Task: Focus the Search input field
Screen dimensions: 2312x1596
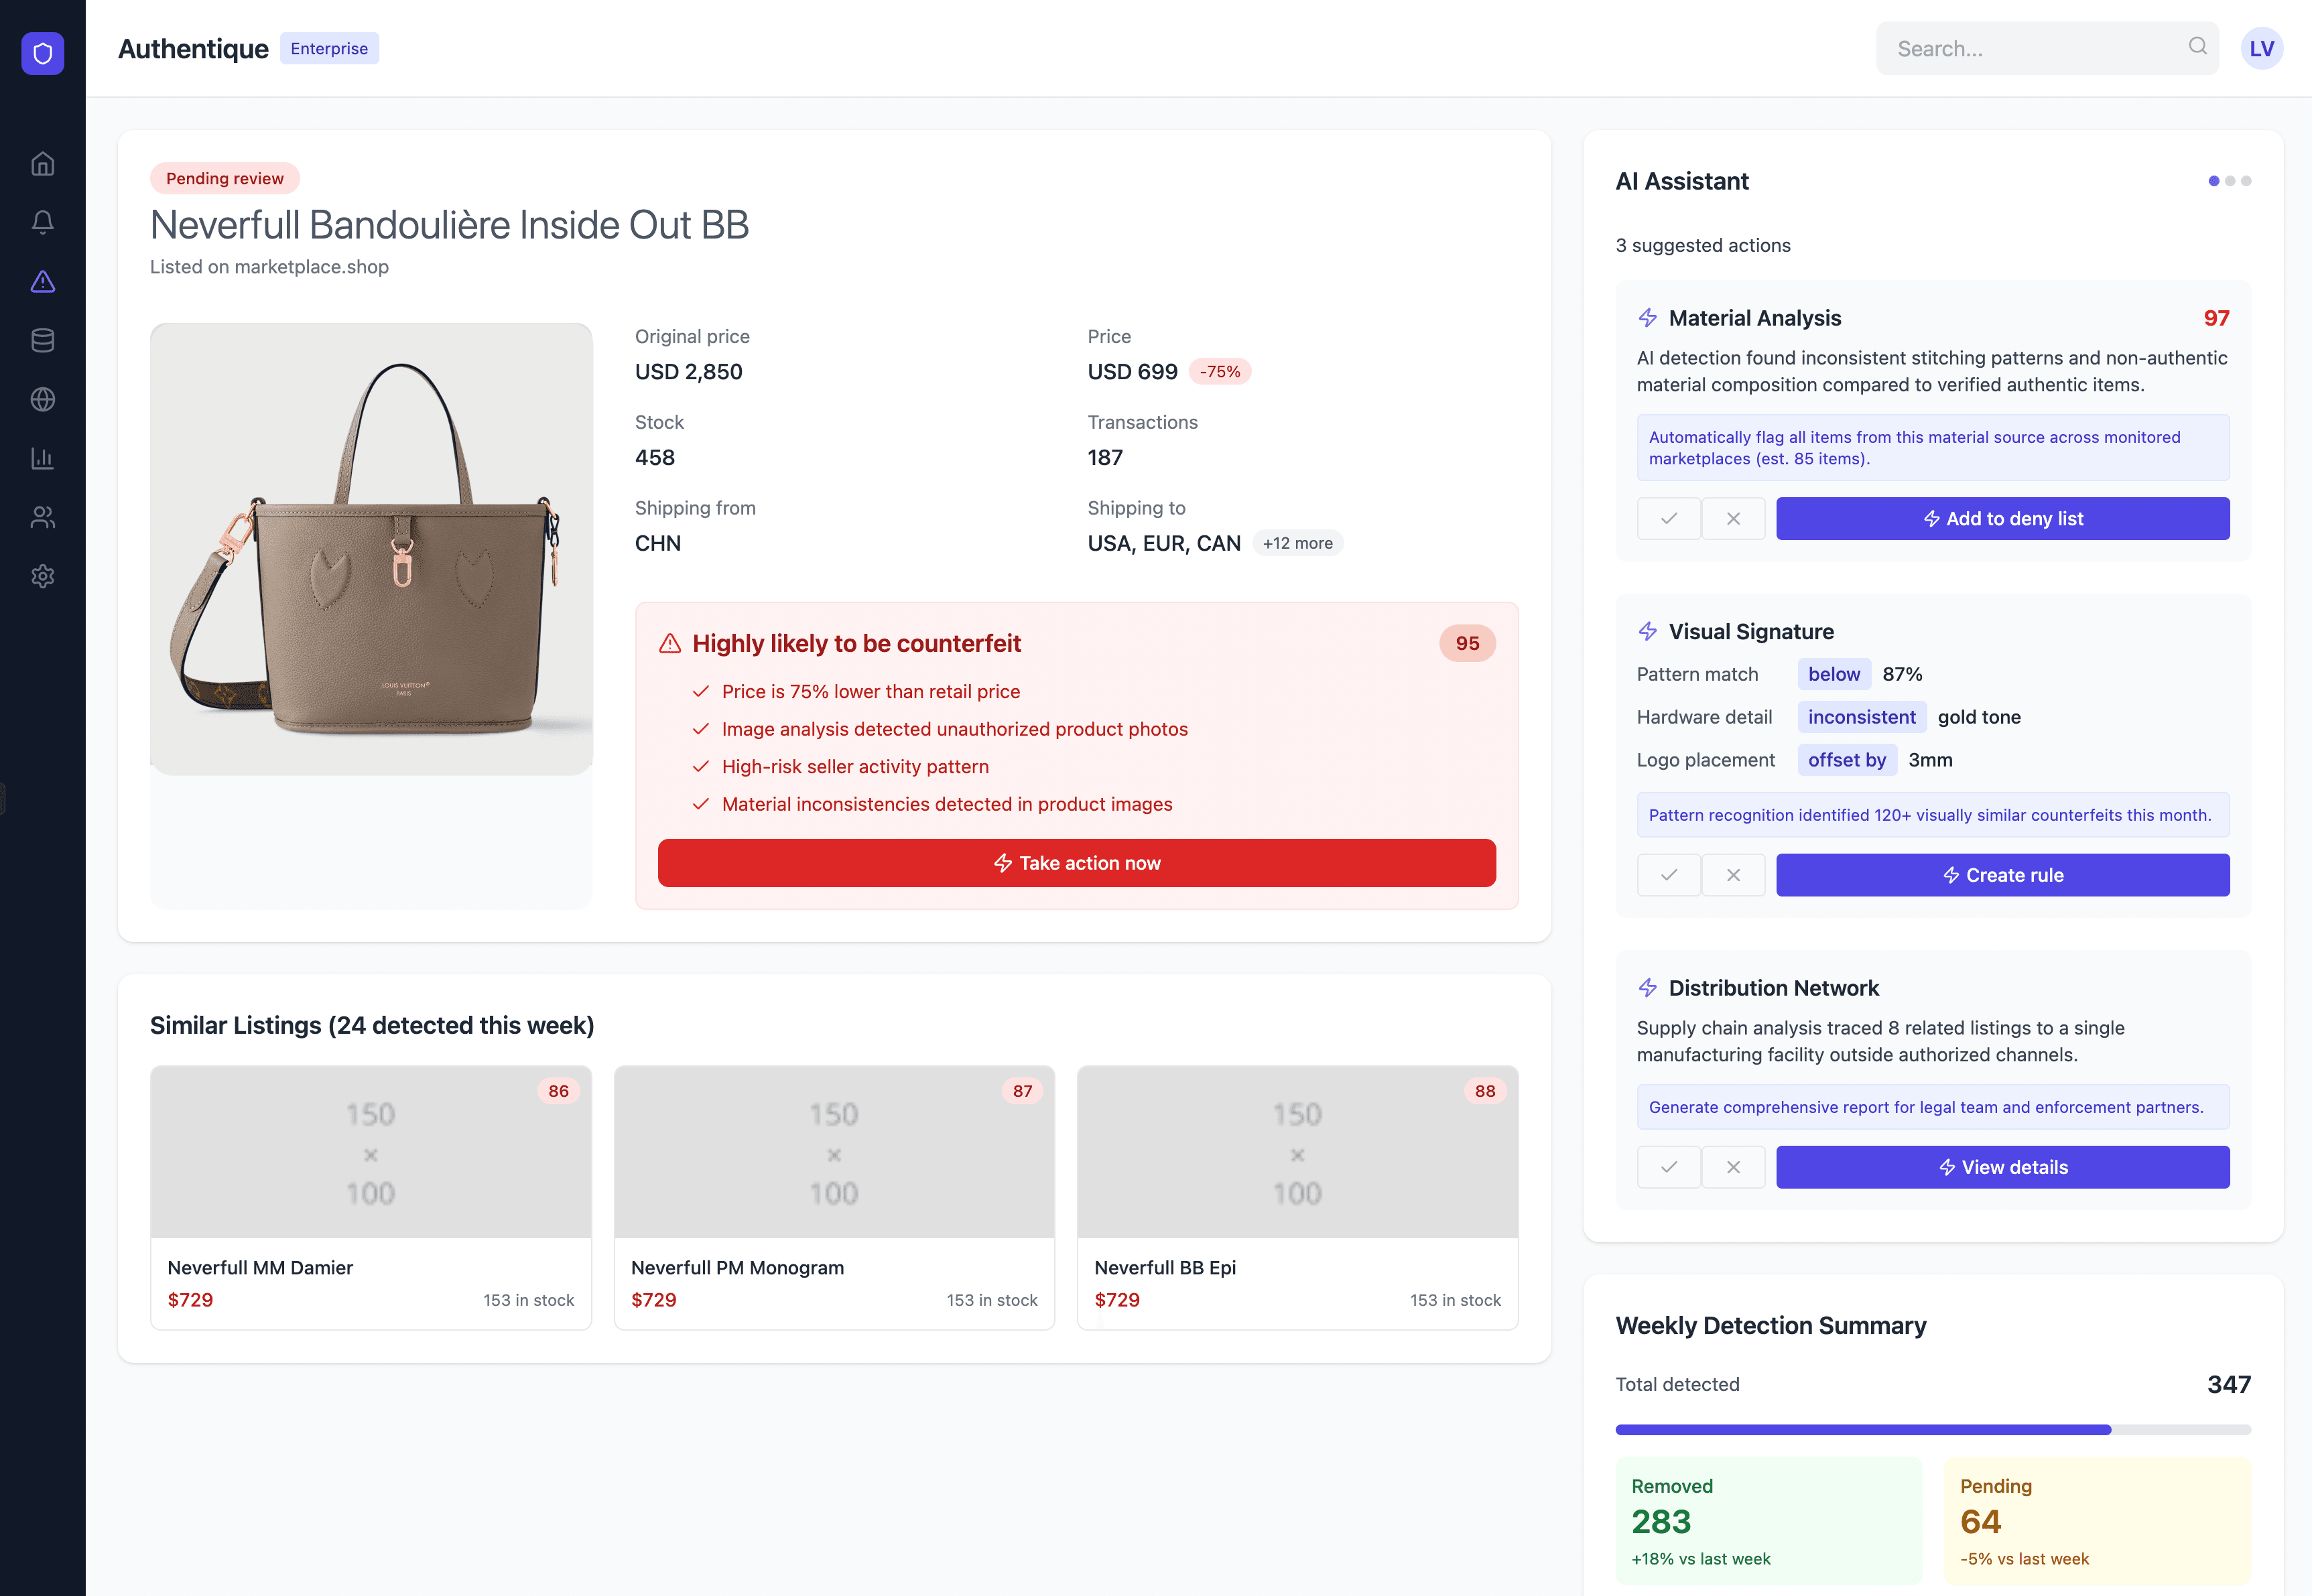Action: 2047,48
